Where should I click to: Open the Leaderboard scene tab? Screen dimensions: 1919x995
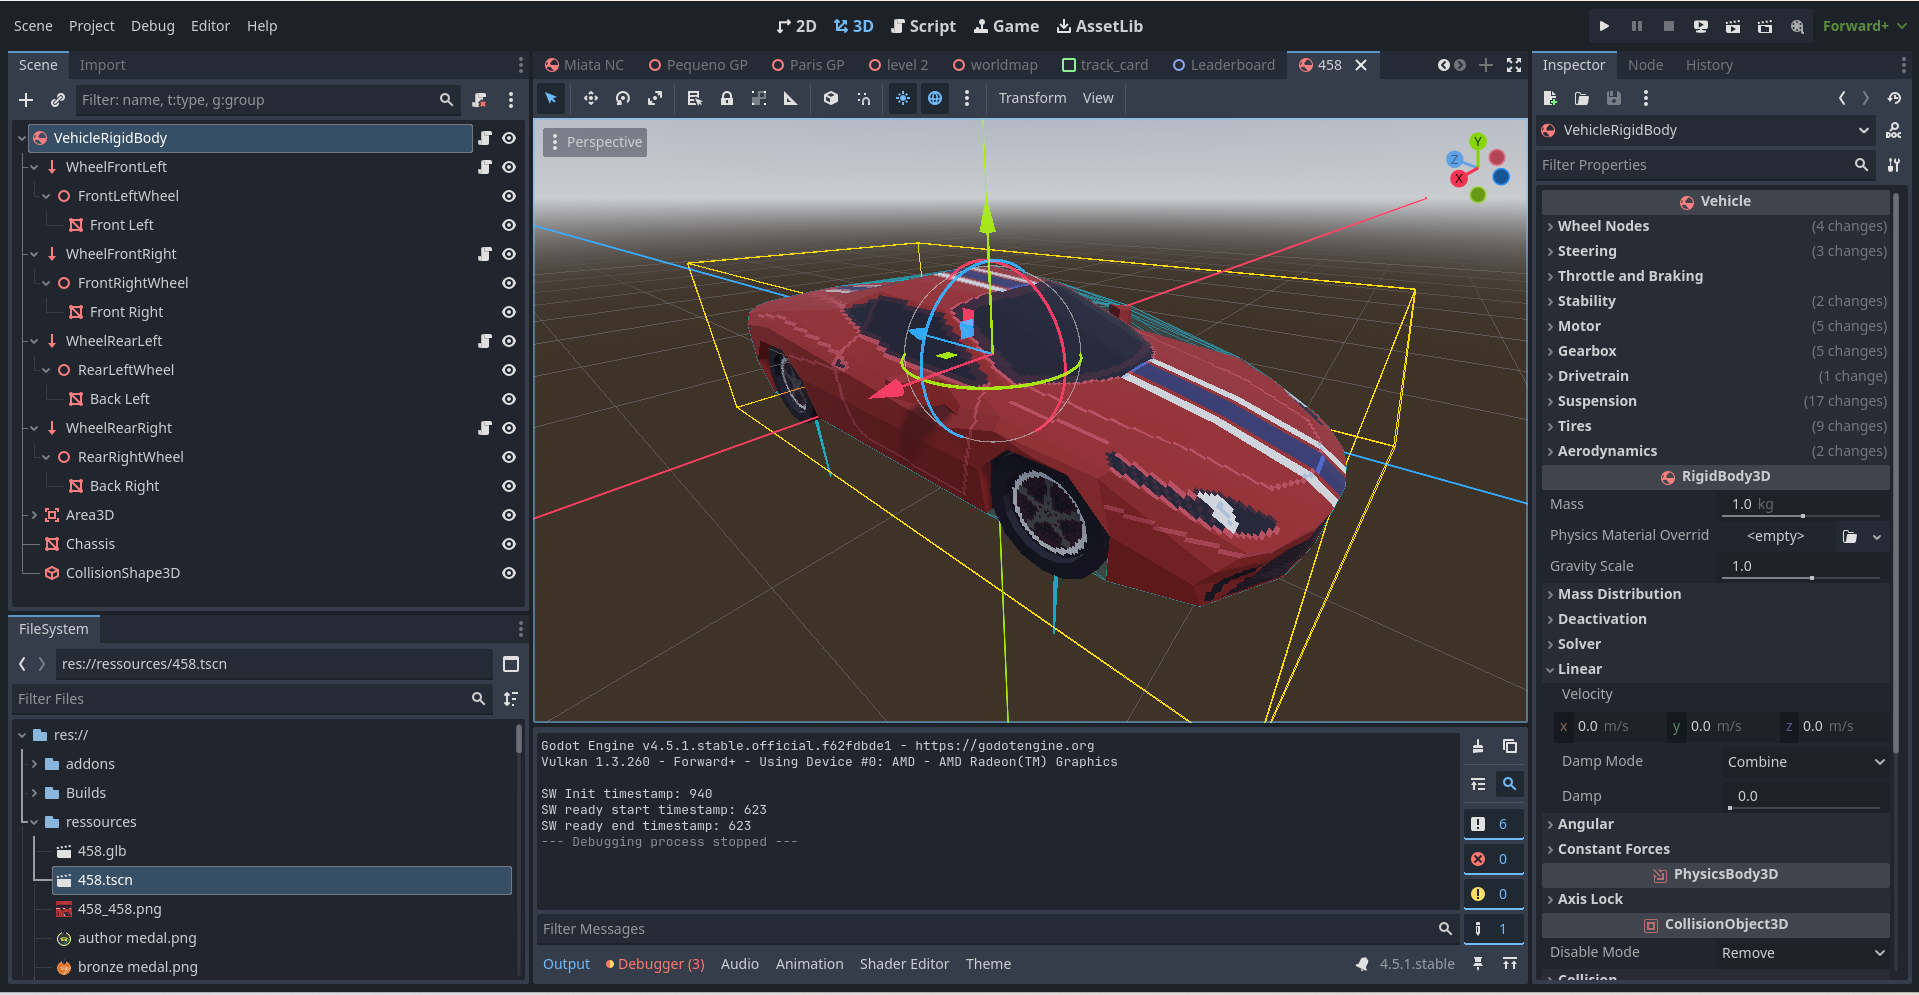click(x=1224, y=65)
